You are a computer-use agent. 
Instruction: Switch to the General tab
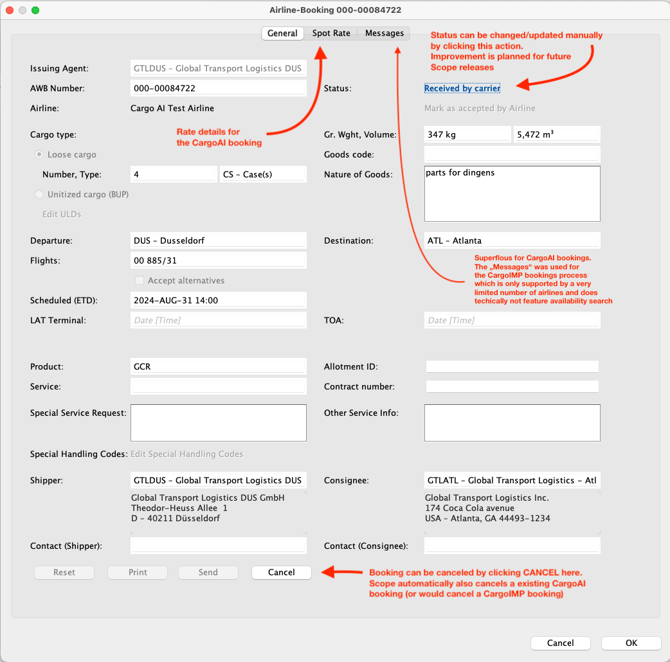(282, 33)
